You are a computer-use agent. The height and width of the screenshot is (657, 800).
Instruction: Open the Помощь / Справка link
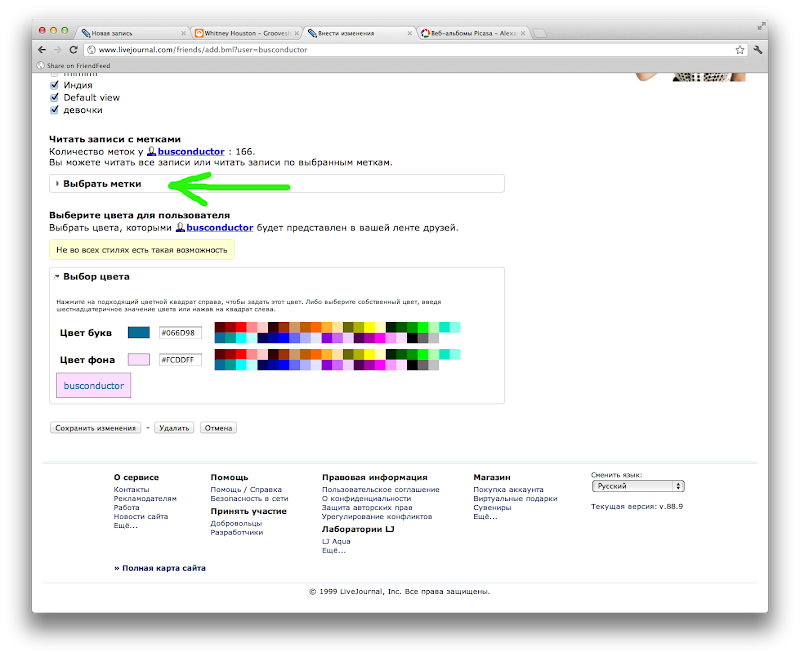(x=246, y=489)
